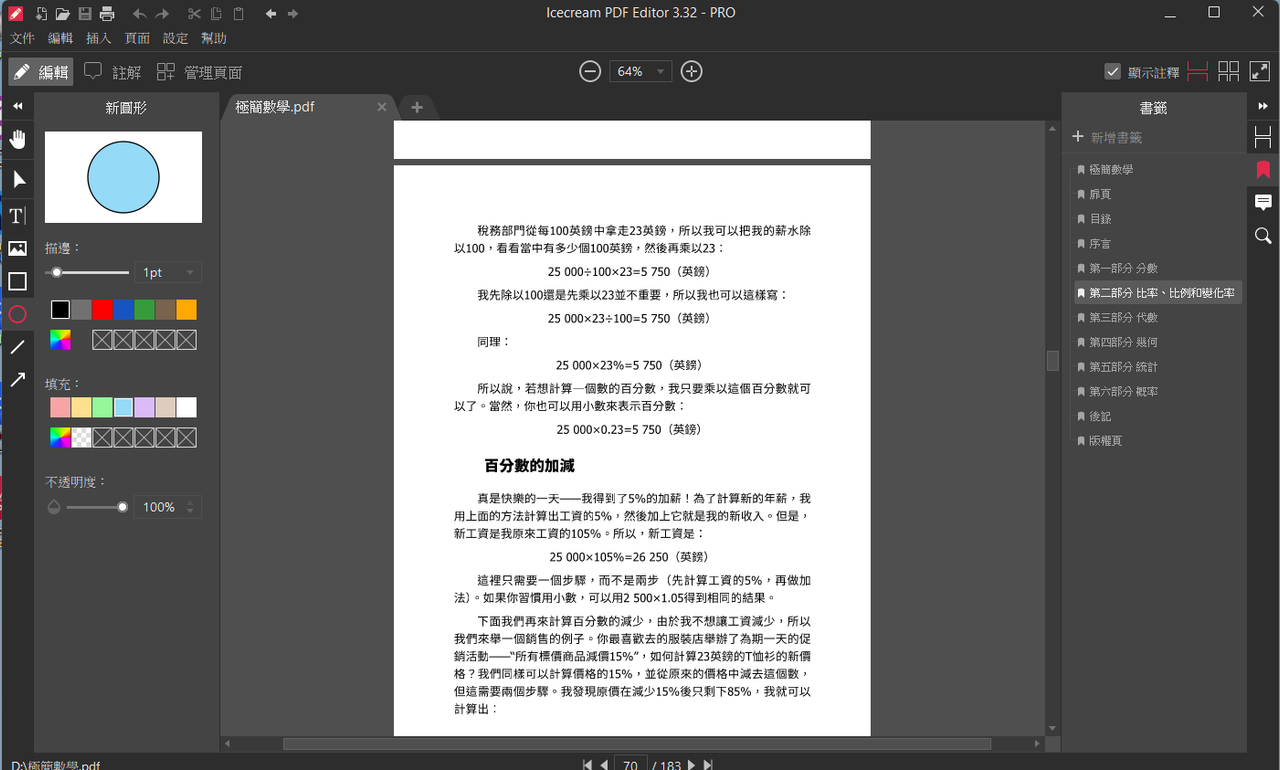Redo the last action

(x=163, y=14)
